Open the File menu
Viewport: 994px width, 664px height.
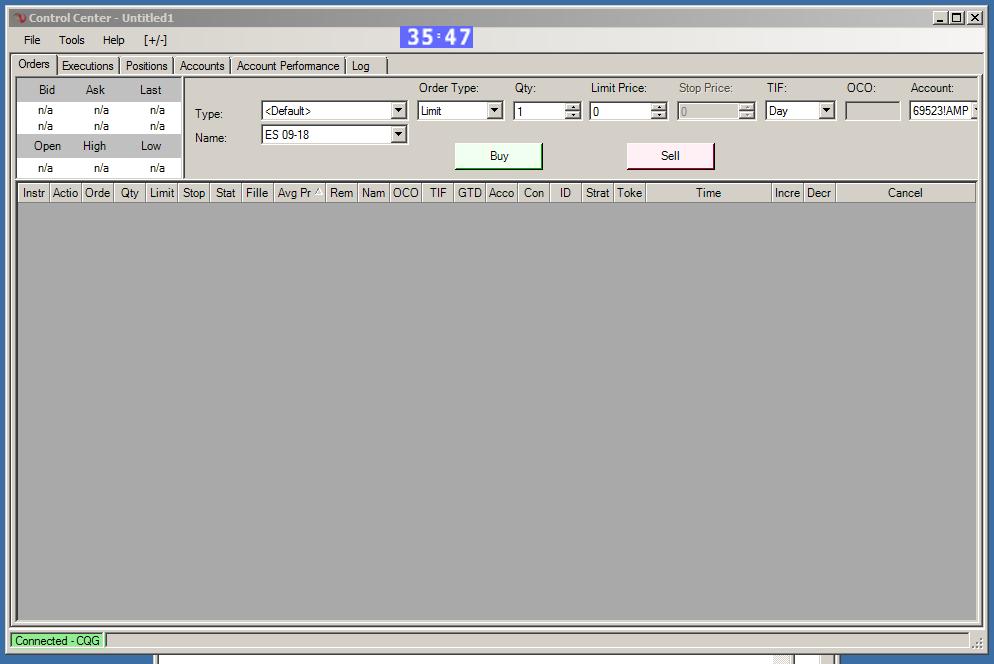[32, 40]
